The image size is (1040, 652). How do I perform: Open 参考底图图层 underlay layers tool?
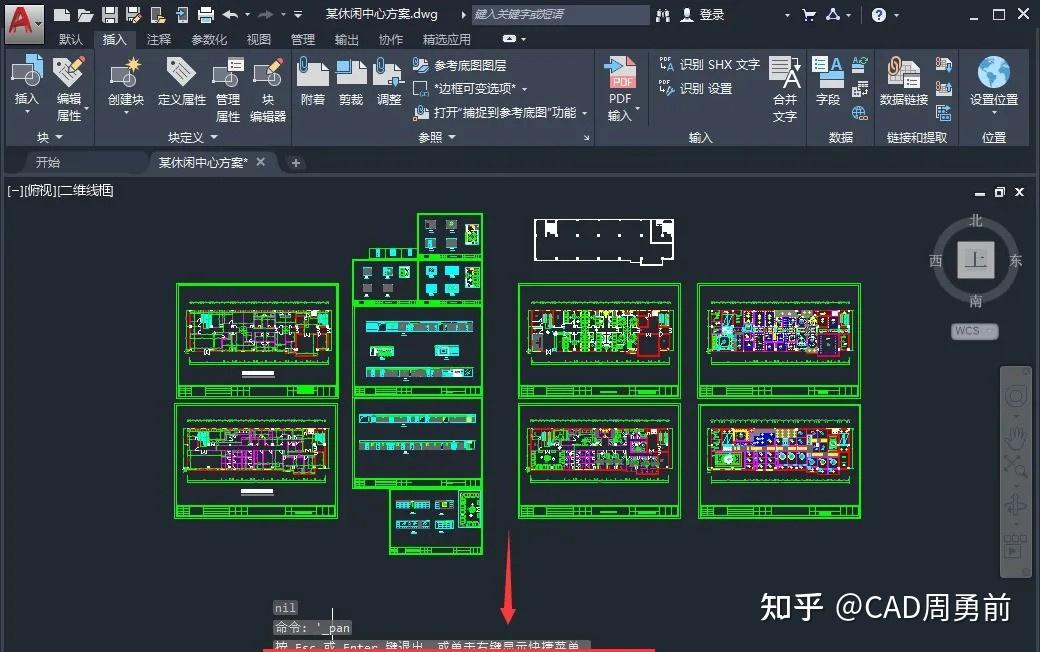pyautogui.click(x=470, y=64)
